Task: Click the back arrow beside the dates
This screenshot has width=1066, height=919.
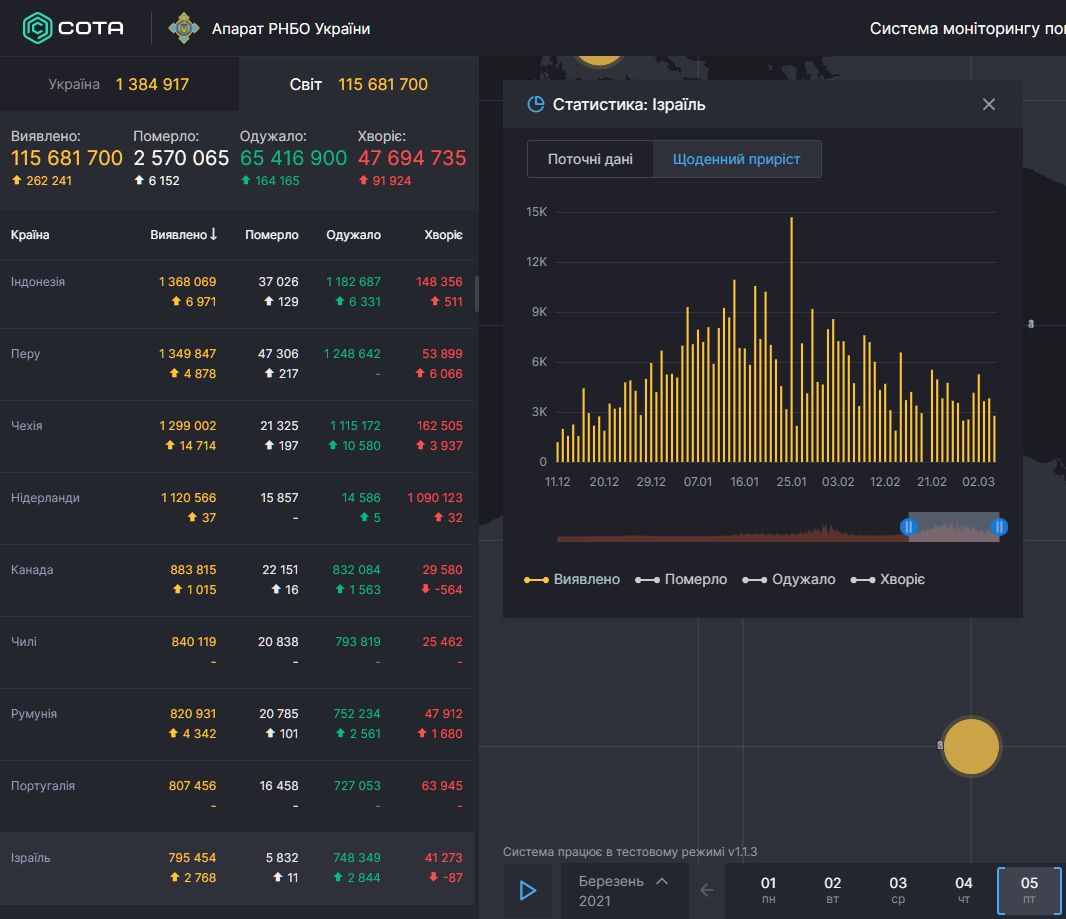Action: (707, 890)
